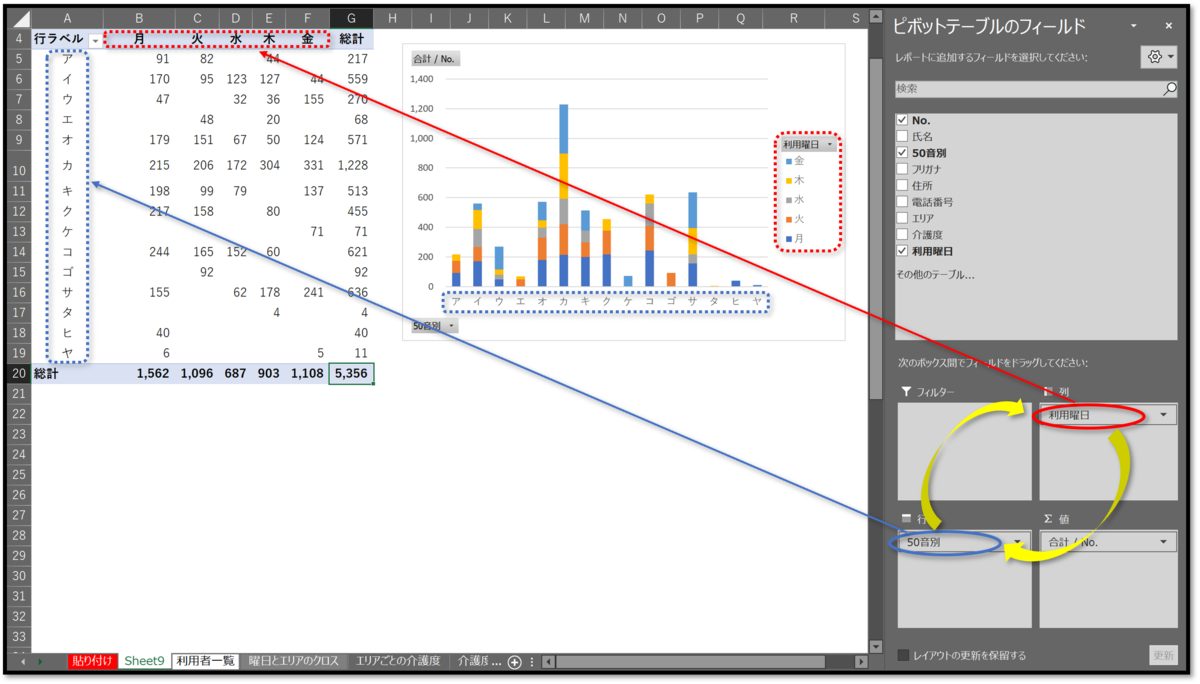The height and width of the screenshot is (684, 1200).
Task: Click the 月 legend swatch entry
Action: tap(796, 238)
